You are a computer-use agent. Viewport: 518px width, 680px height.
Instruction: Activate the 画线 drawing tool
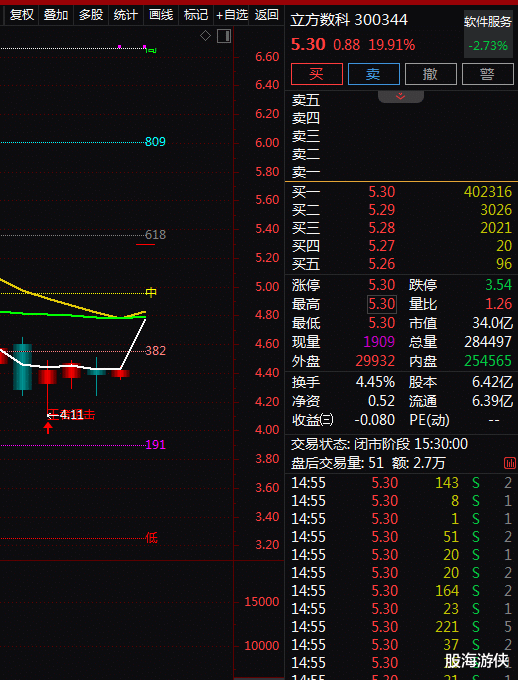pyautogui.click(x=161, y=15)
